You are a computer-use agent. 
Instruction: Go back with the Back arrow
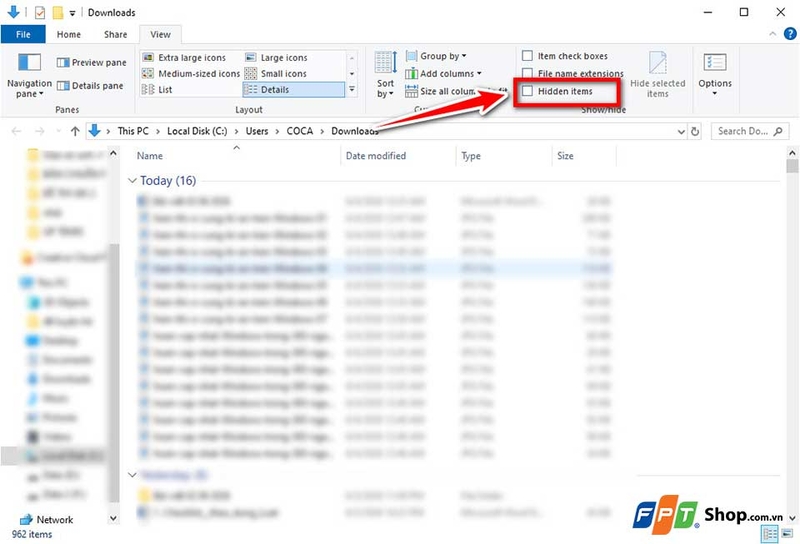[16, 131]
